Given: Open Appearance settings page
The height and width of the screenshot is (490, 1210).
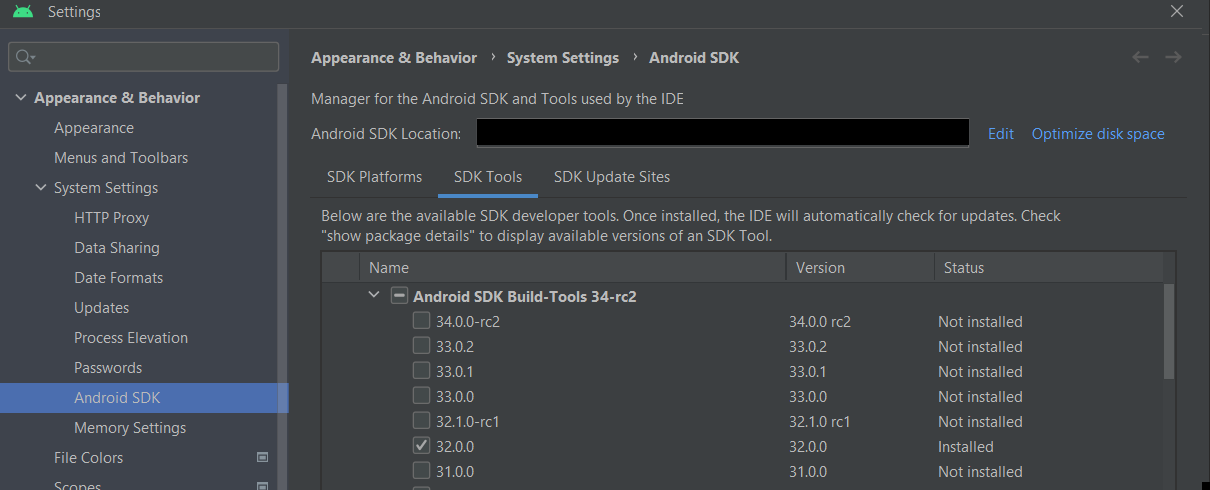Looking at the screenshot, I should 94,128.
